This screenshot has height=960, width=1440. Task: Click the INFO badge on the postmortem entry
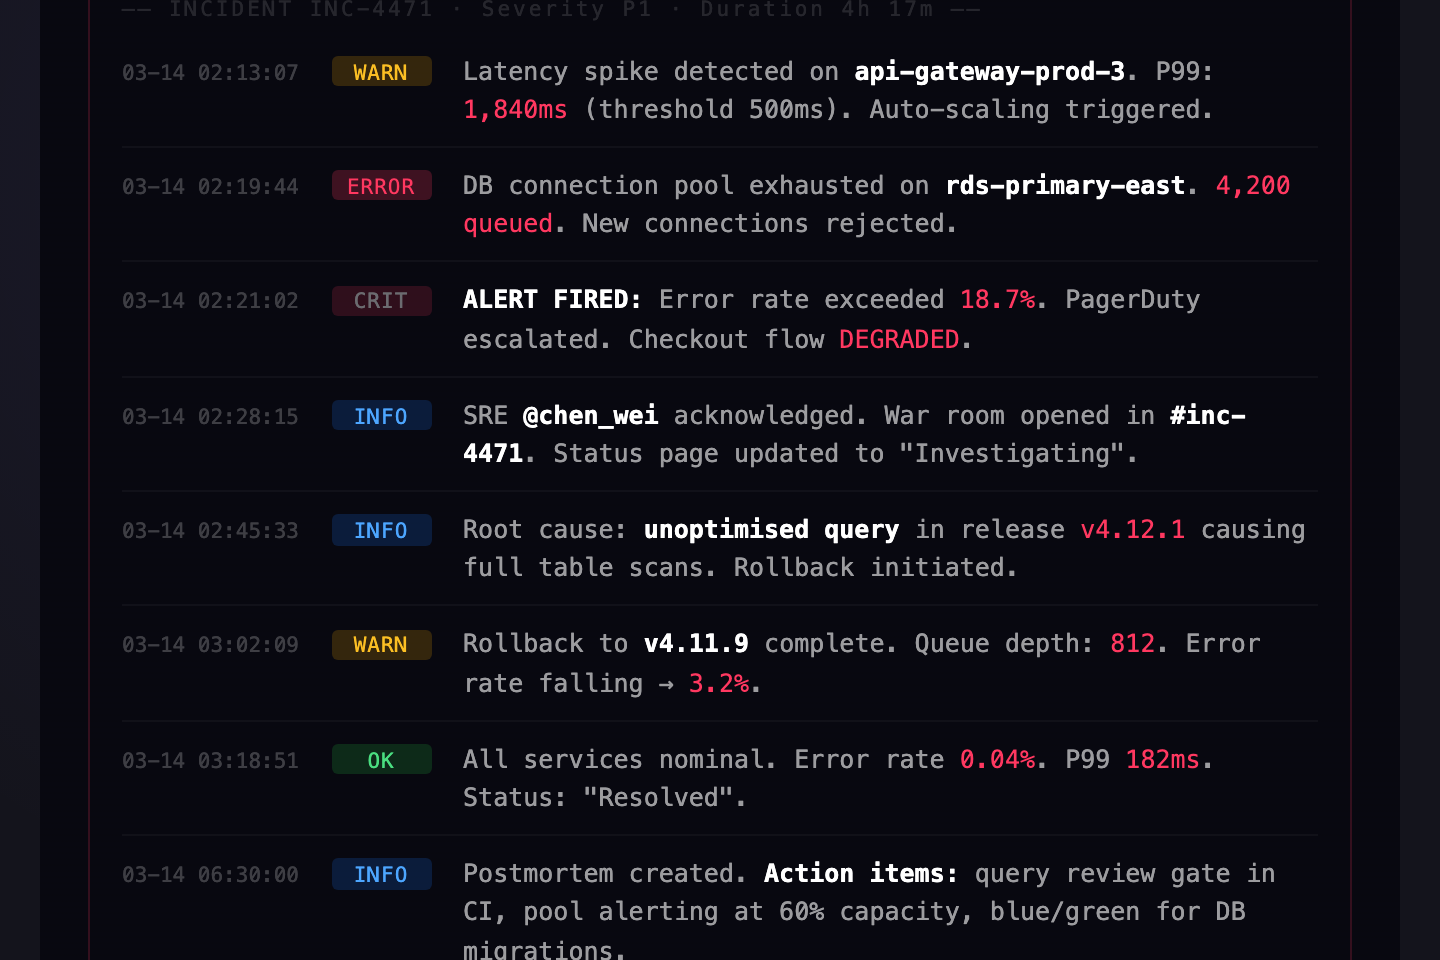click(381, 874)
